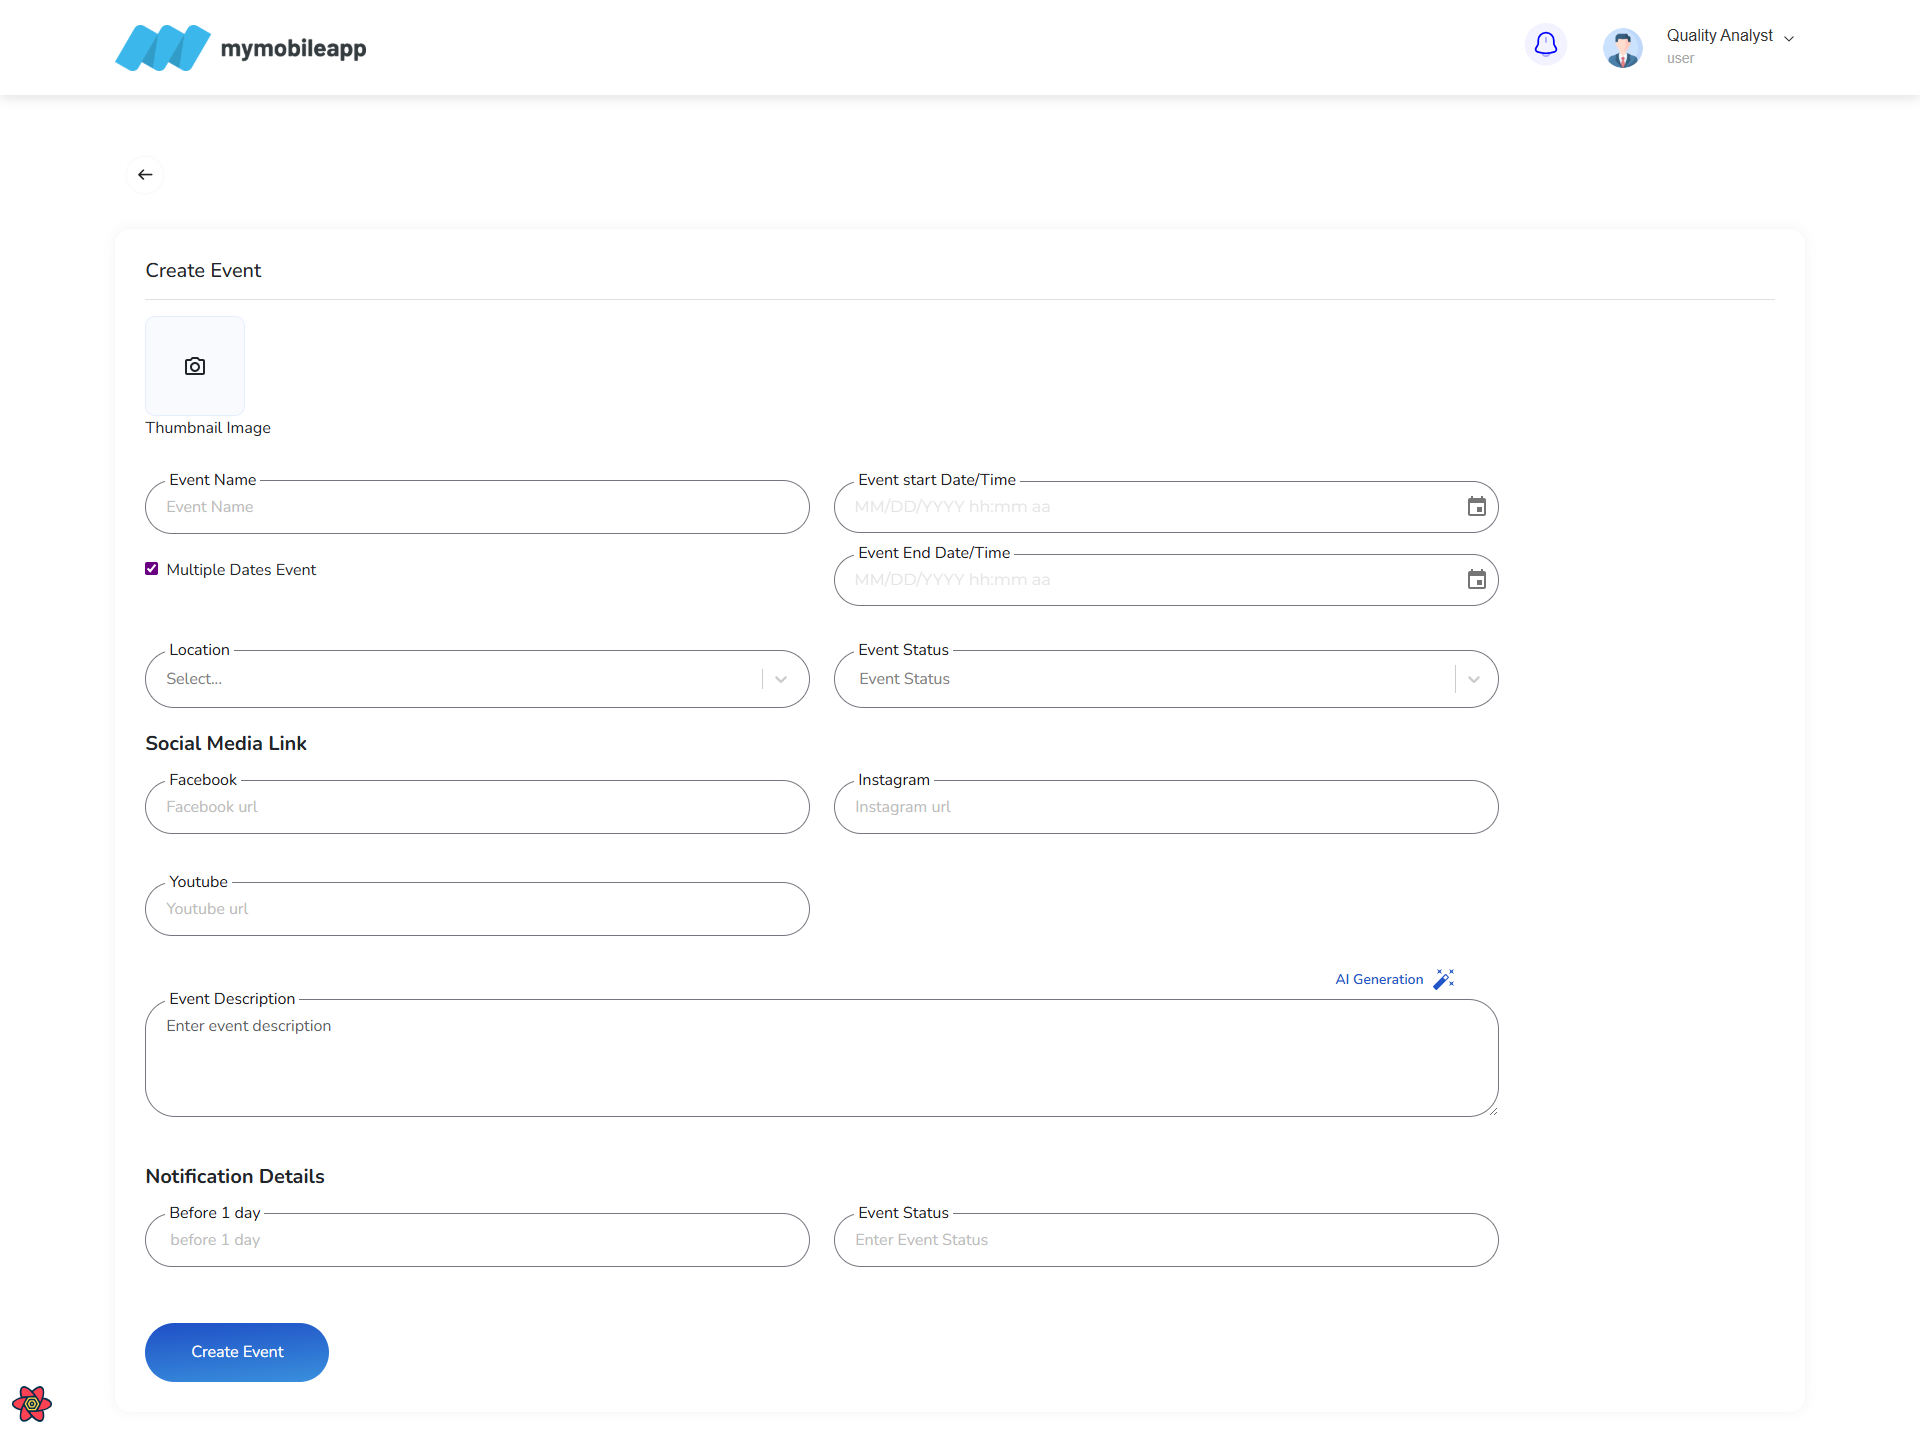Screen dimensions: 1920x1437
Task: Click the Event Description text area
Action: [x=820, y=1058]
